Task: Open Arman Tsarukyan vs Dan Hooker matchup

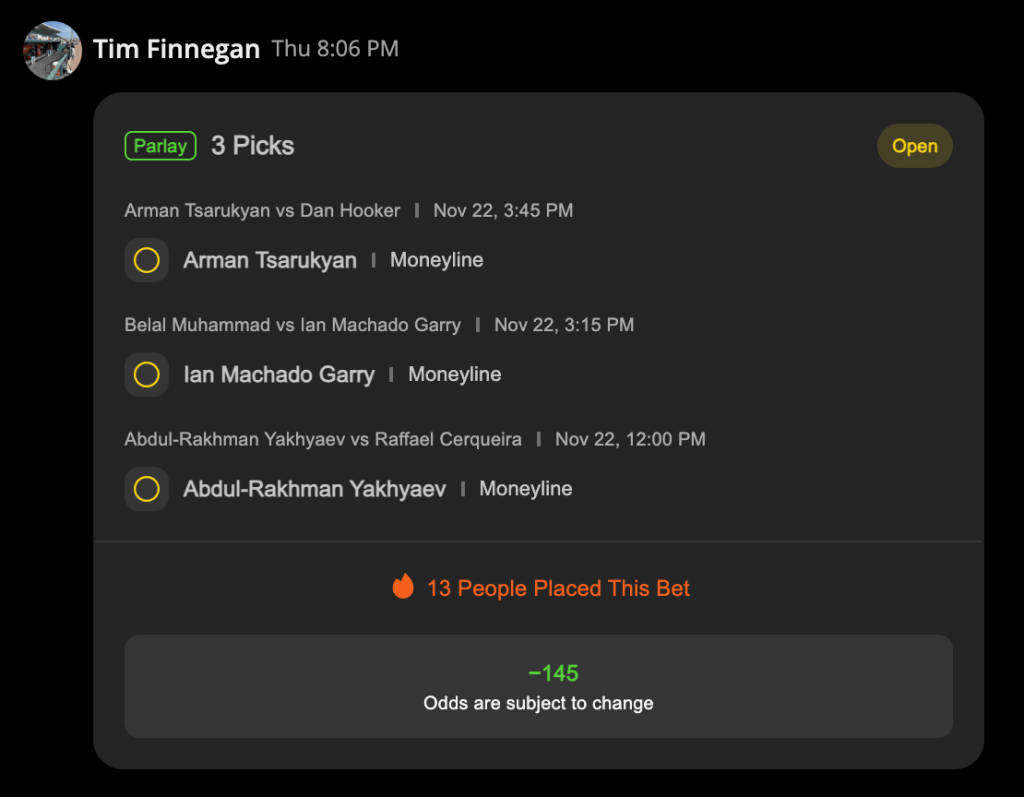Action: coord(262,210)
